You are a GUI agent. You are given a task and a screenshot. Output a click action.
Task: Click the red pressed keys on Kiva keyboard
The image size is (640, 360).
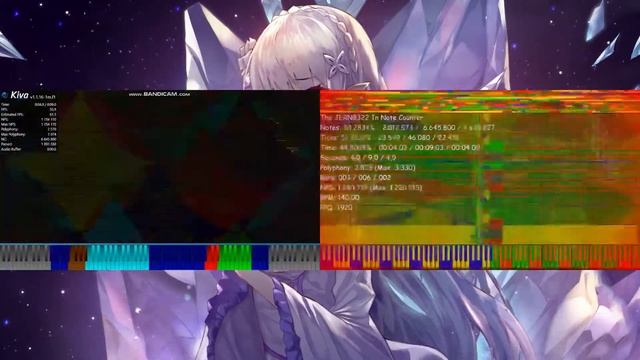[212, 257]
